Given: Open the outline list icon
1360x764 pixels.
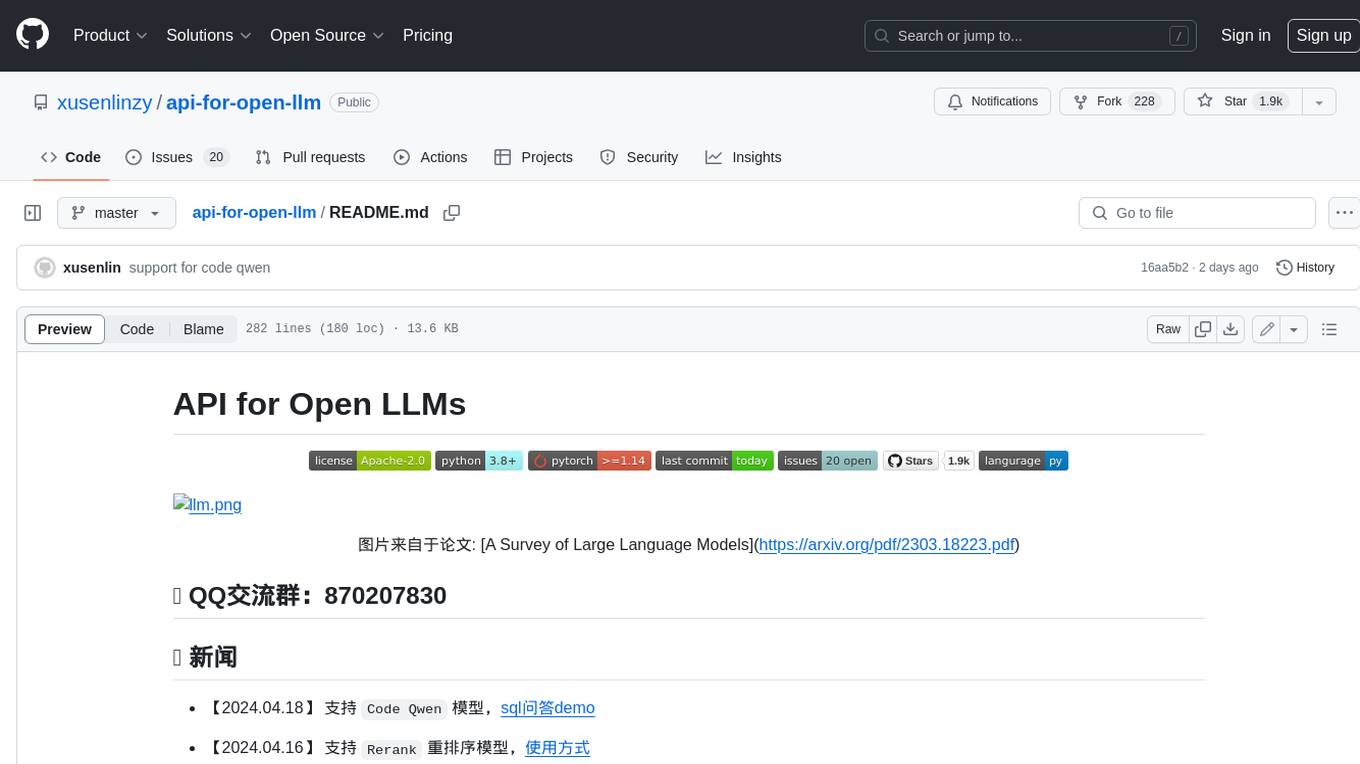Looking at the screenshot, I should [1329, 329].
